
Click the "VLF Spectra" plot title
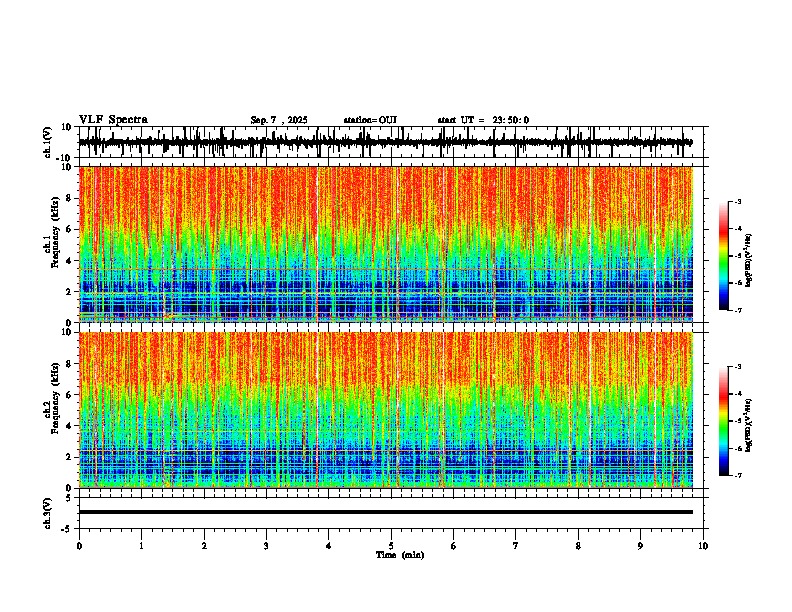tap(113, 120)
